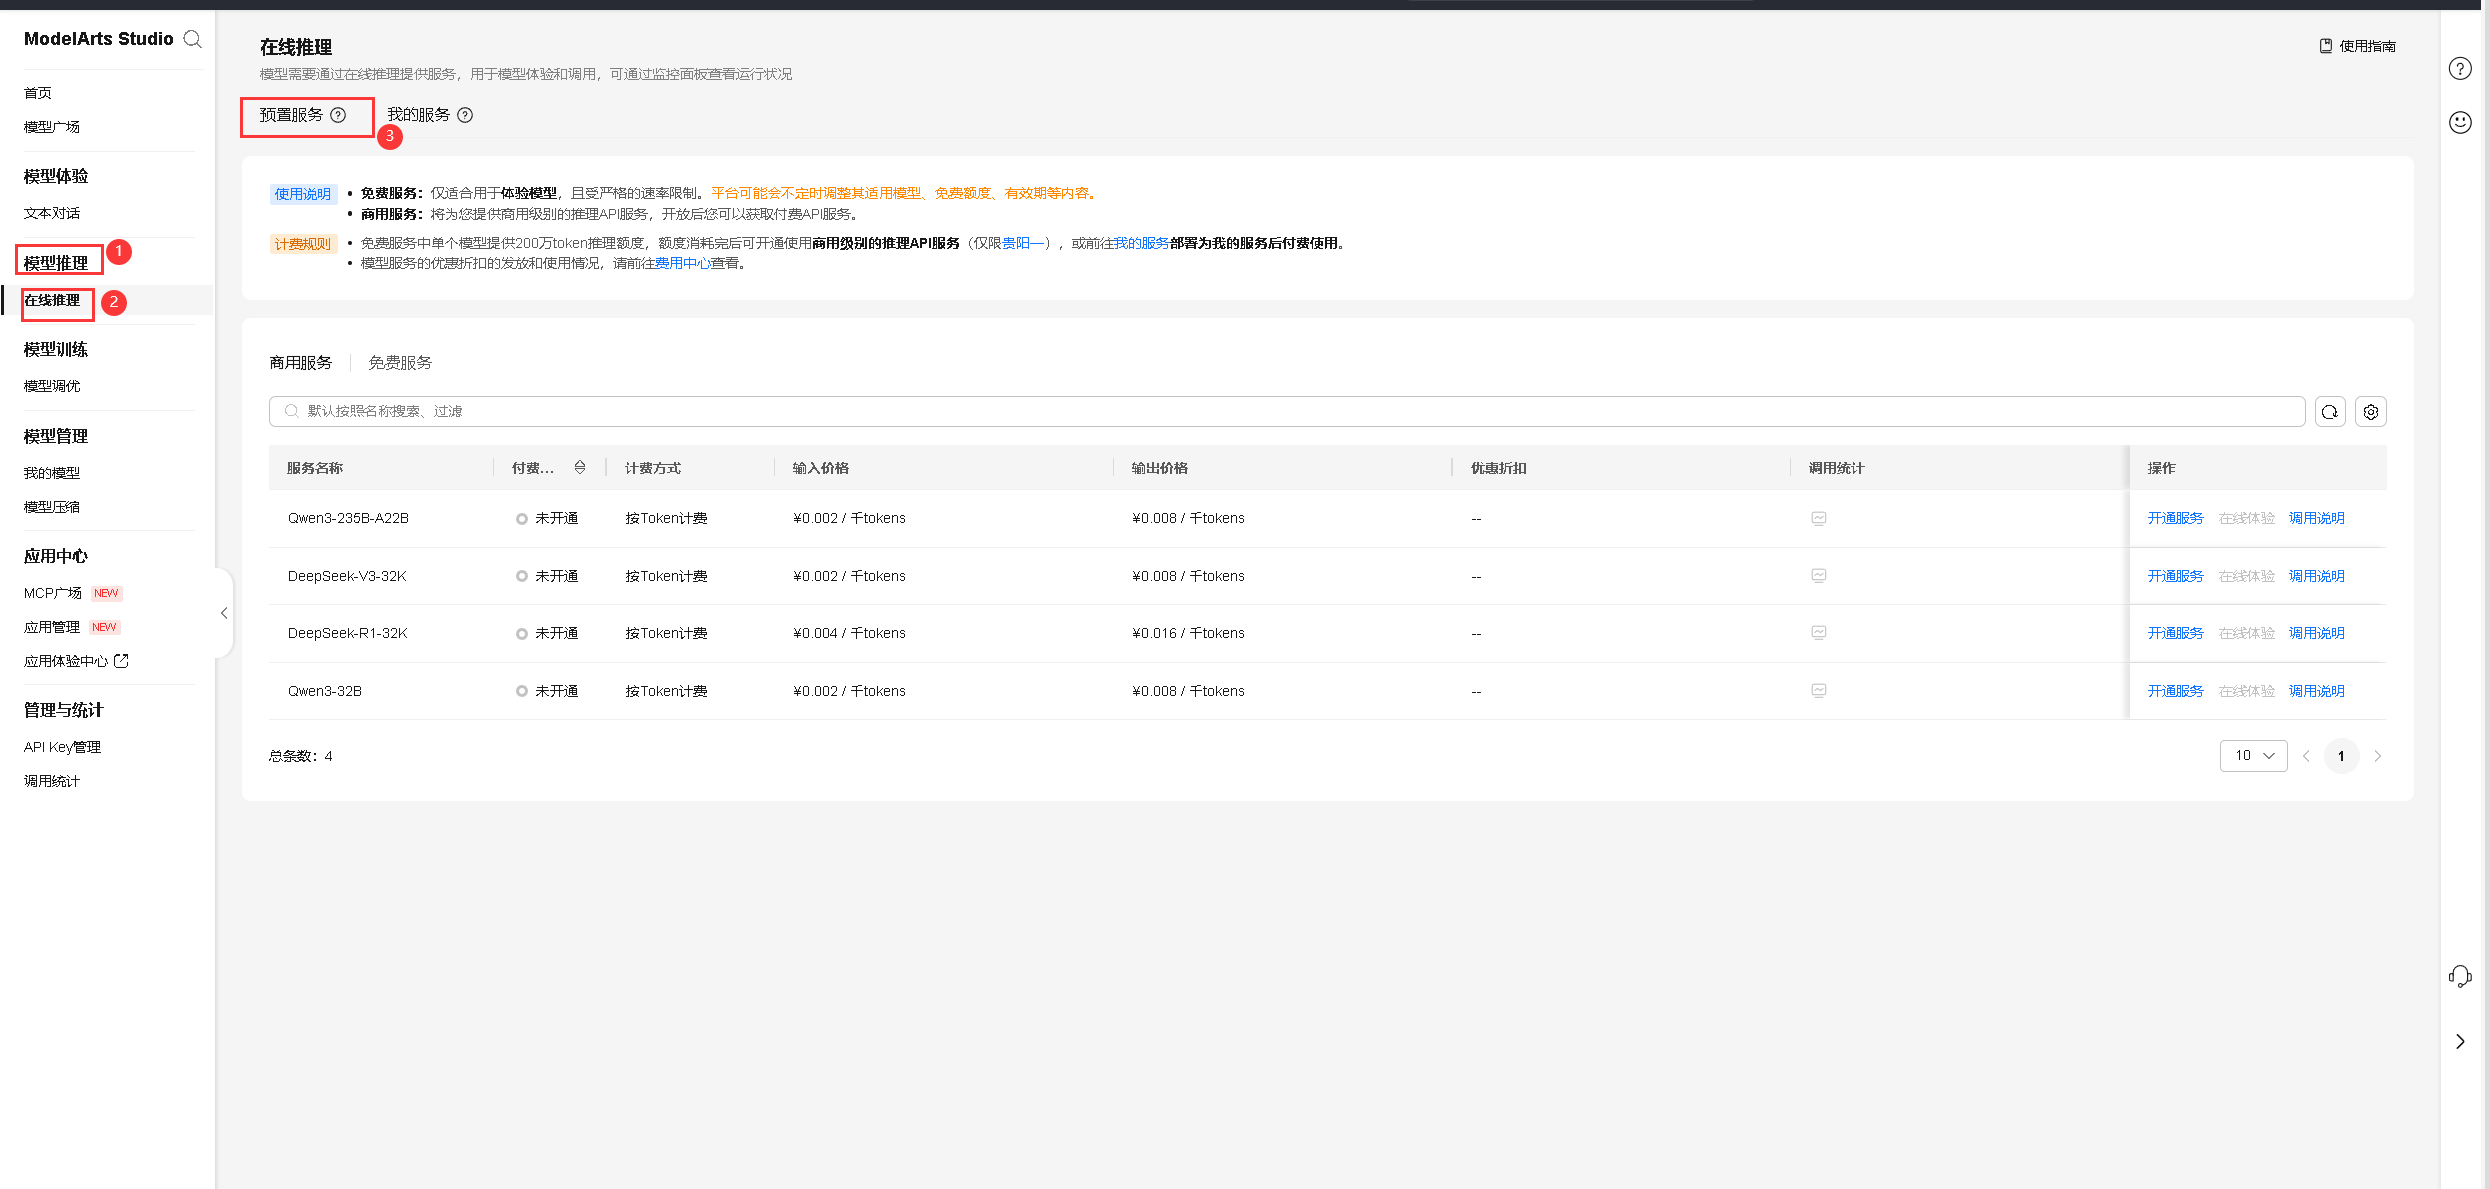Click 开通服务 for DeepSeek-V3-32K
Screen dimensions: 2490x1189
pyautogui.click(x=2175, y=576)
